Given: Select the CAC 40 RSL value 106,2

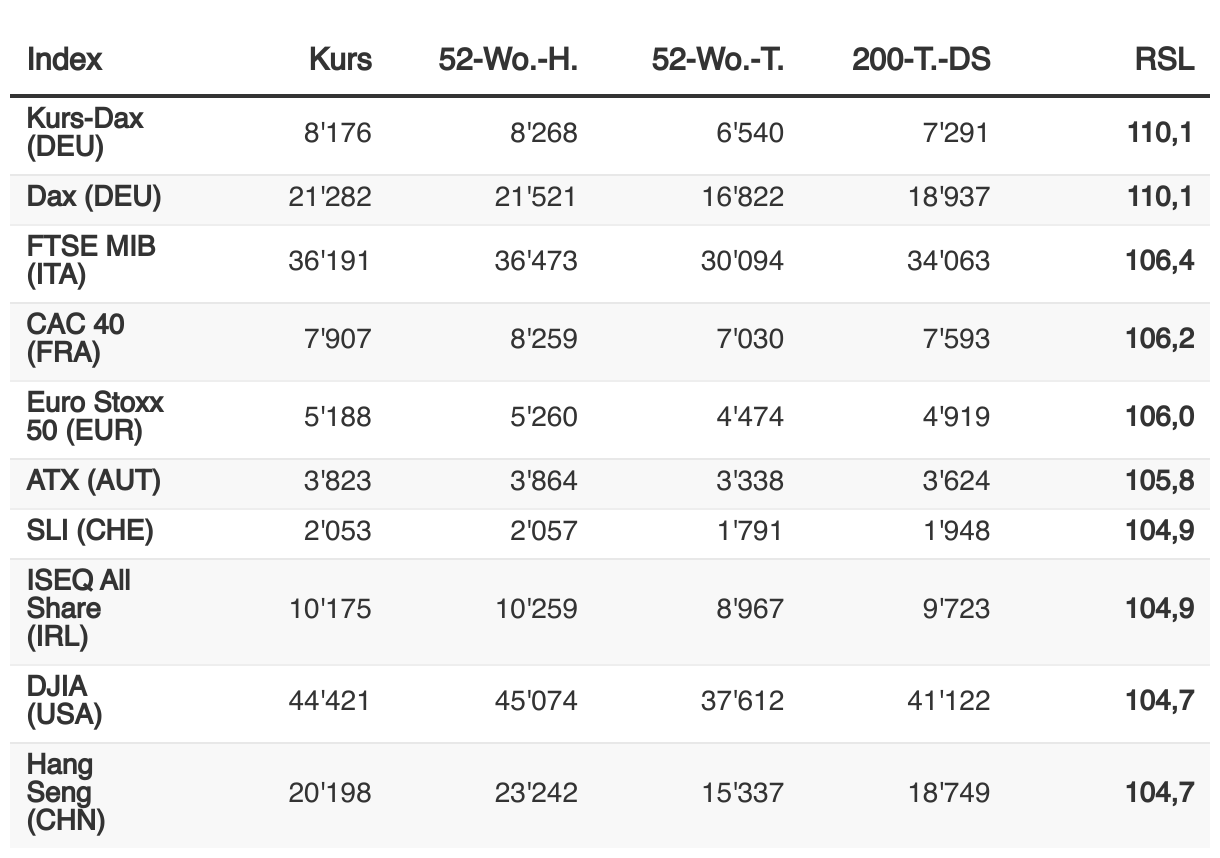Looking at the screenshot, I should 1160,338.
